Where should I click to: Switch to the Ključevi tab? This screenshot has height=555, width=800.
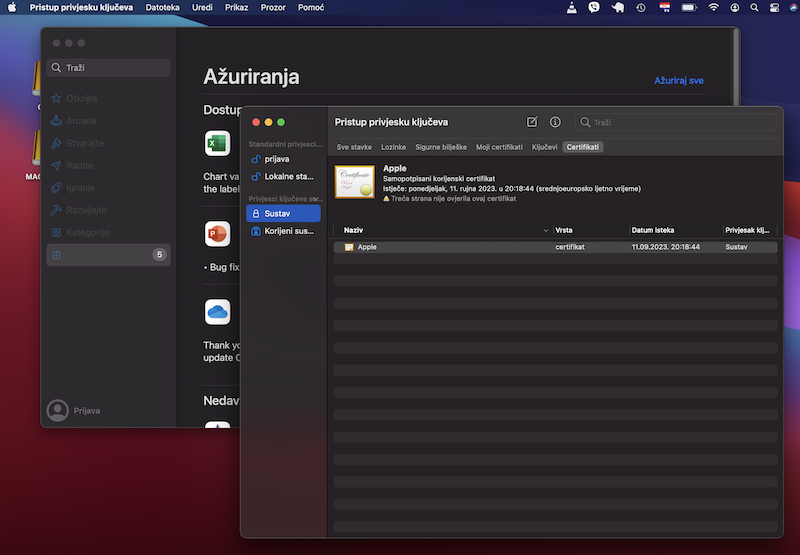[x=544, y=147]
